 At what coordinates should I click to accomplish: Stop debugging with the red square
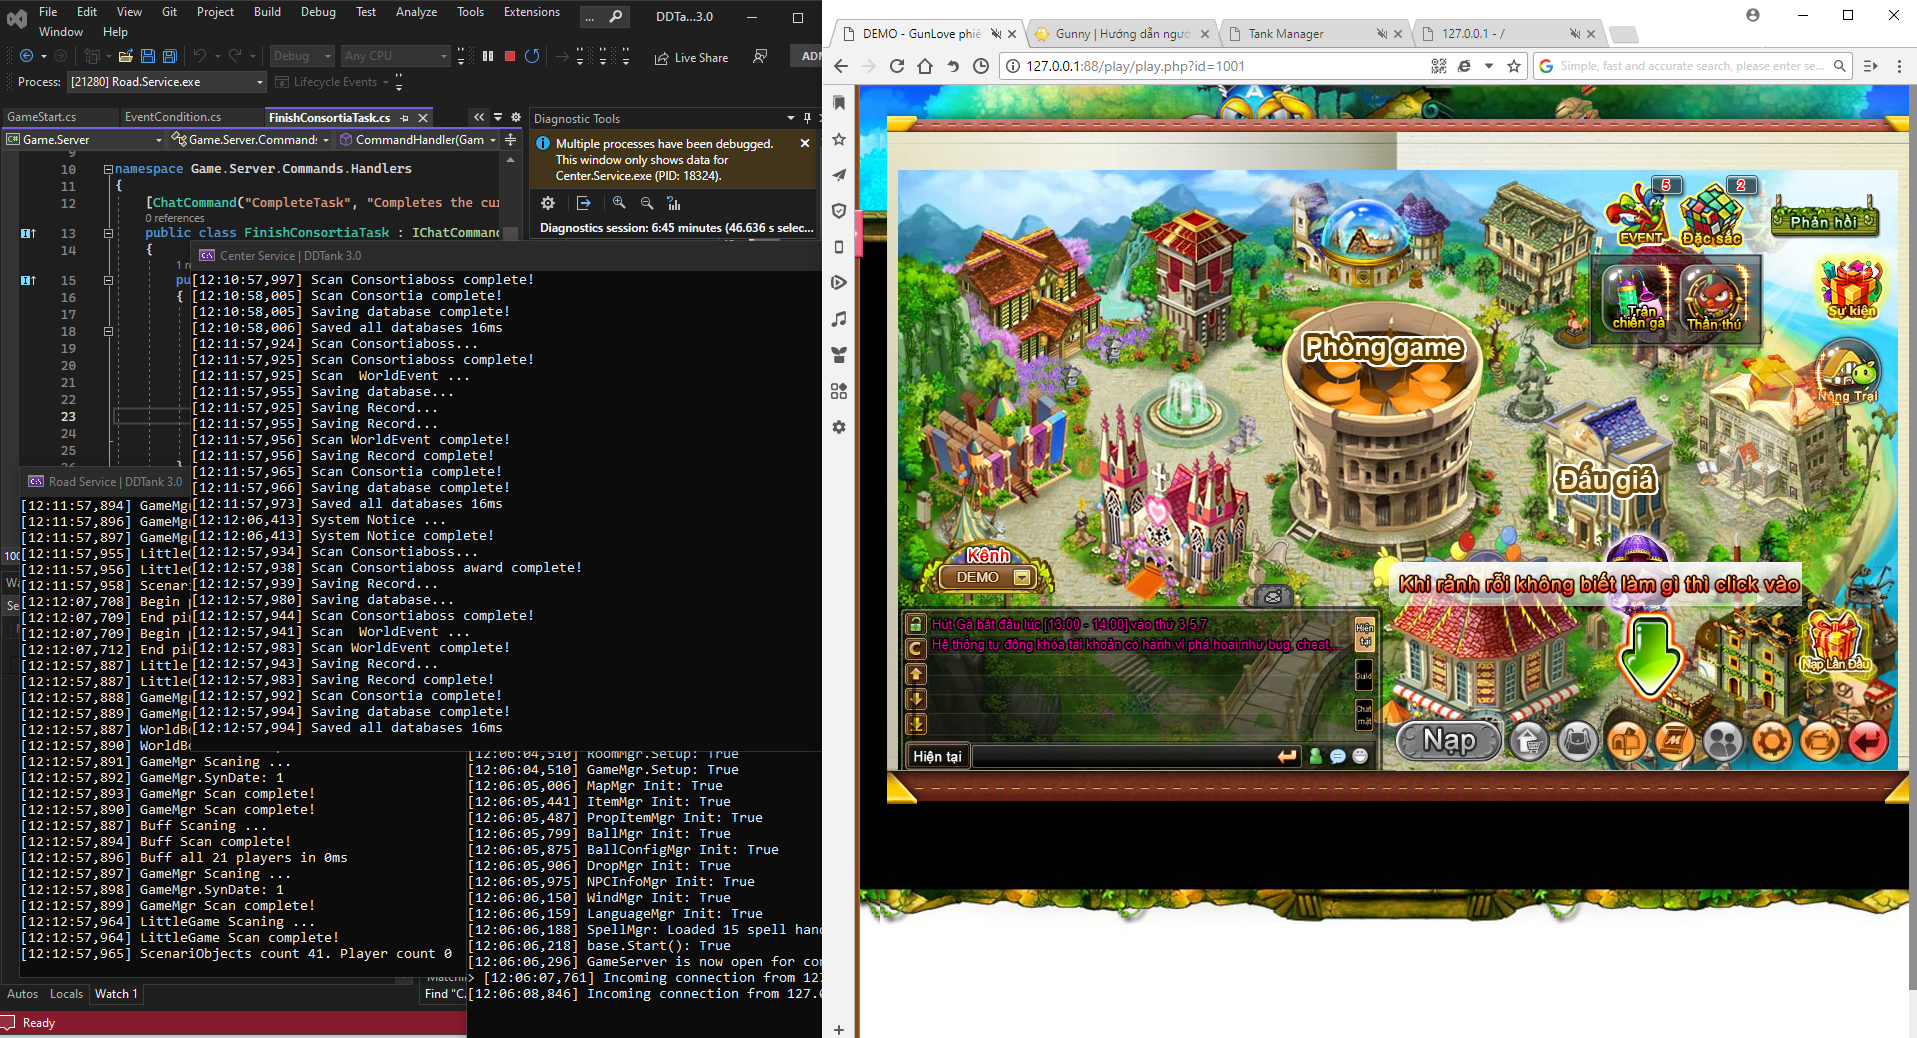coord(510,57)
